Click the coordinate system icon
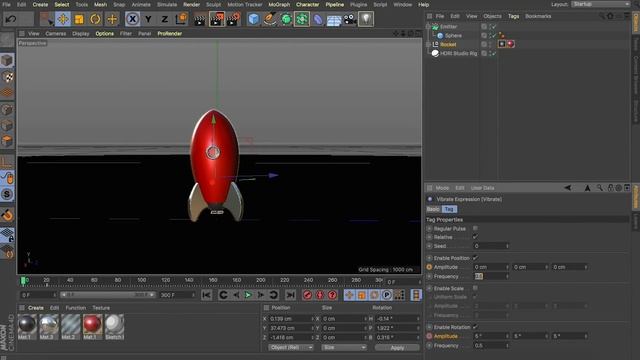This screenshot has height=360, width=640. pos(181,19)
